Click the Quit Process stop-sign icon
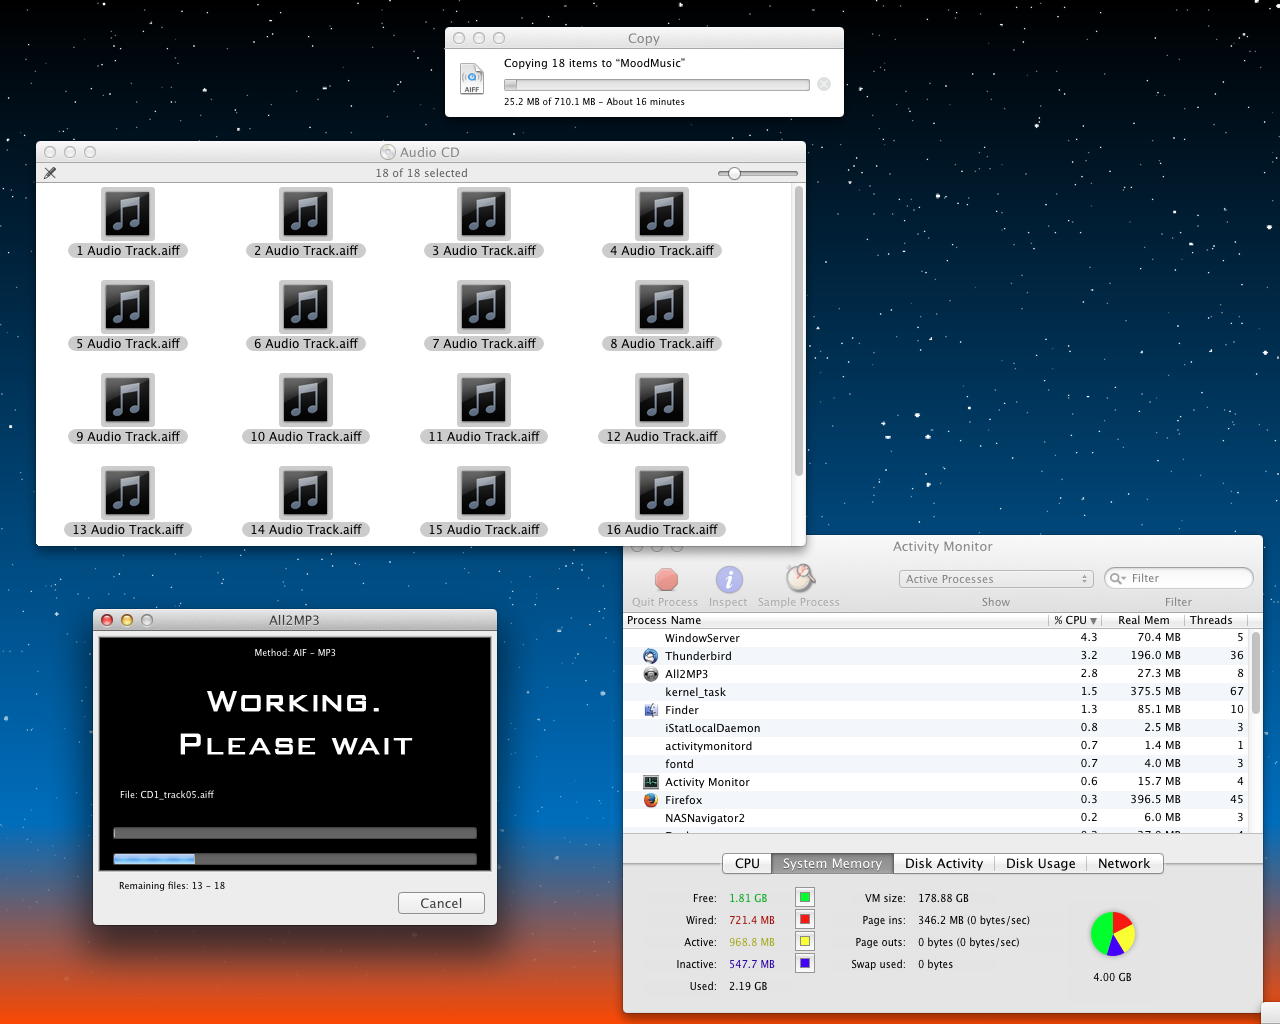Screen dimensions: 1280x1024 pos(666,580)
